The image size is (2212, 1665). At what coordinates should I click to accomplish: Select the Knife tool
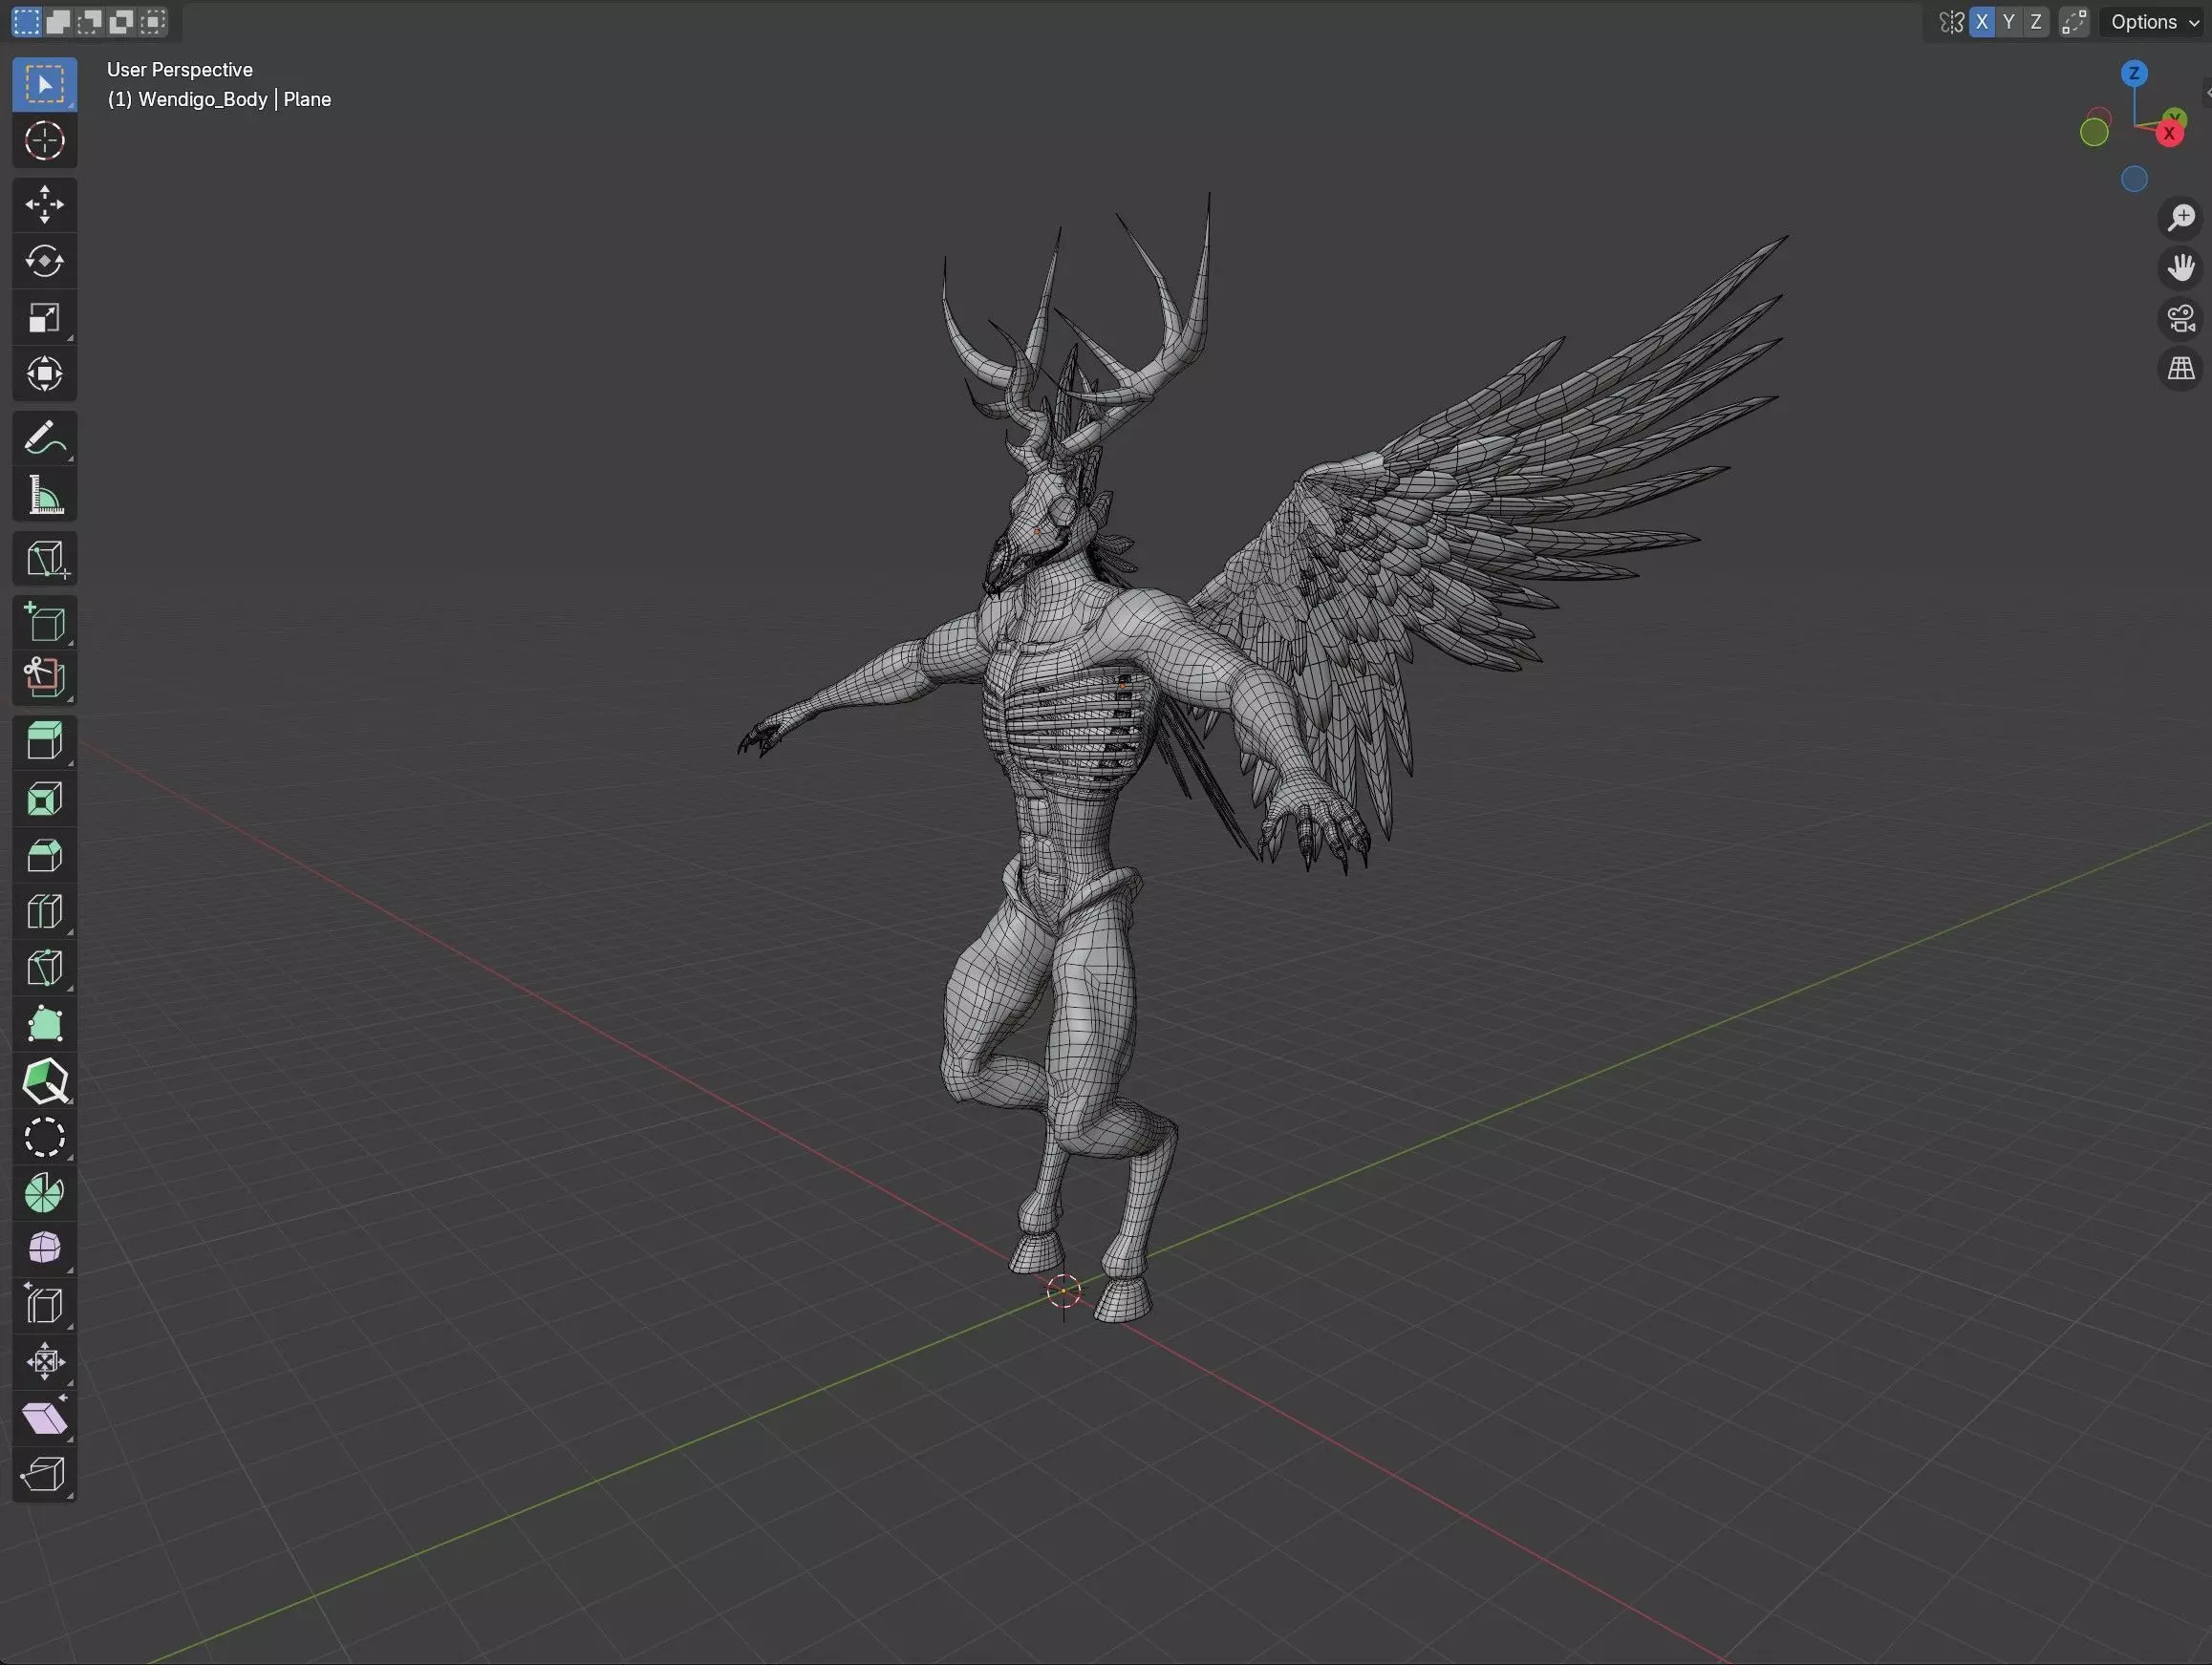(x=44, y=969)
